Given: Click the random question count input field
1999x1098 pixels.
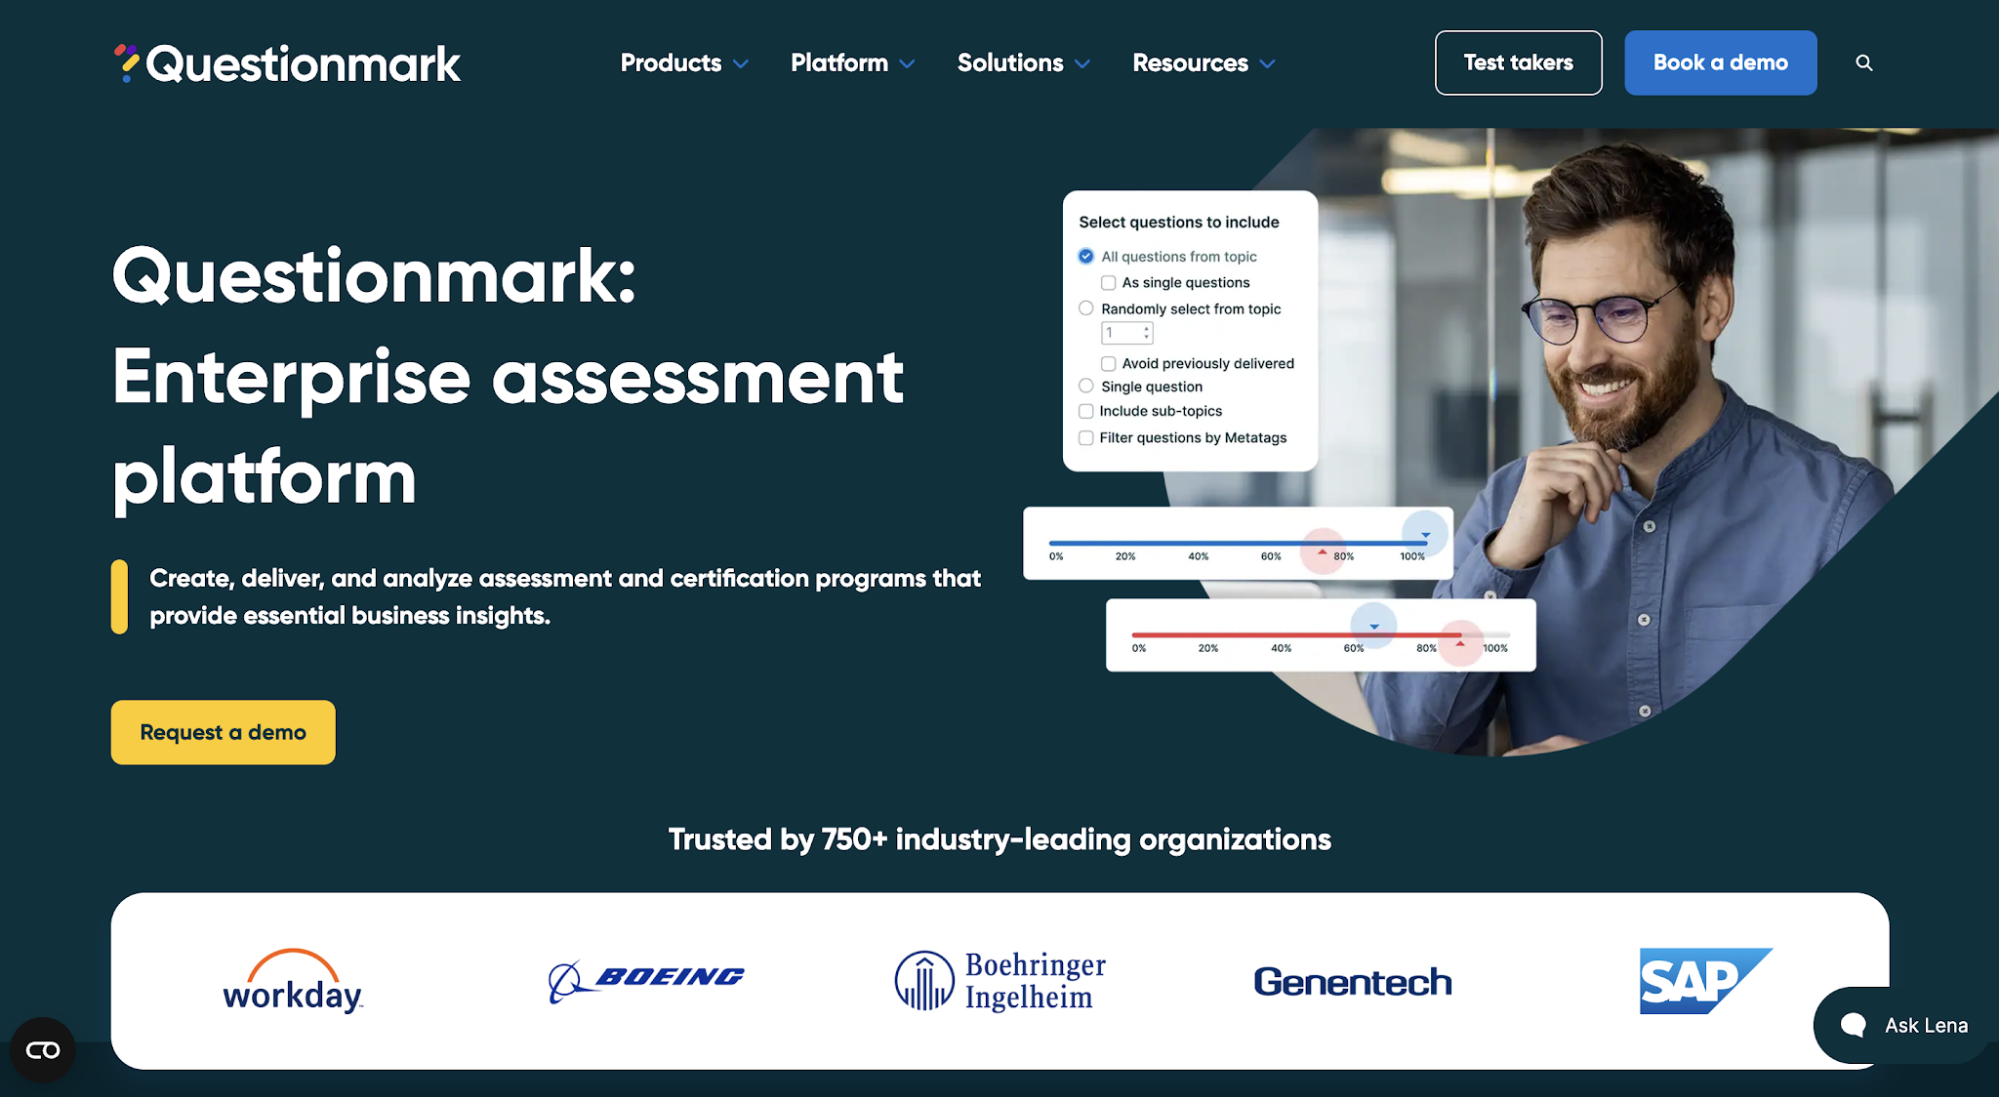Looking at the screenshot, I should pos(1127,333).
